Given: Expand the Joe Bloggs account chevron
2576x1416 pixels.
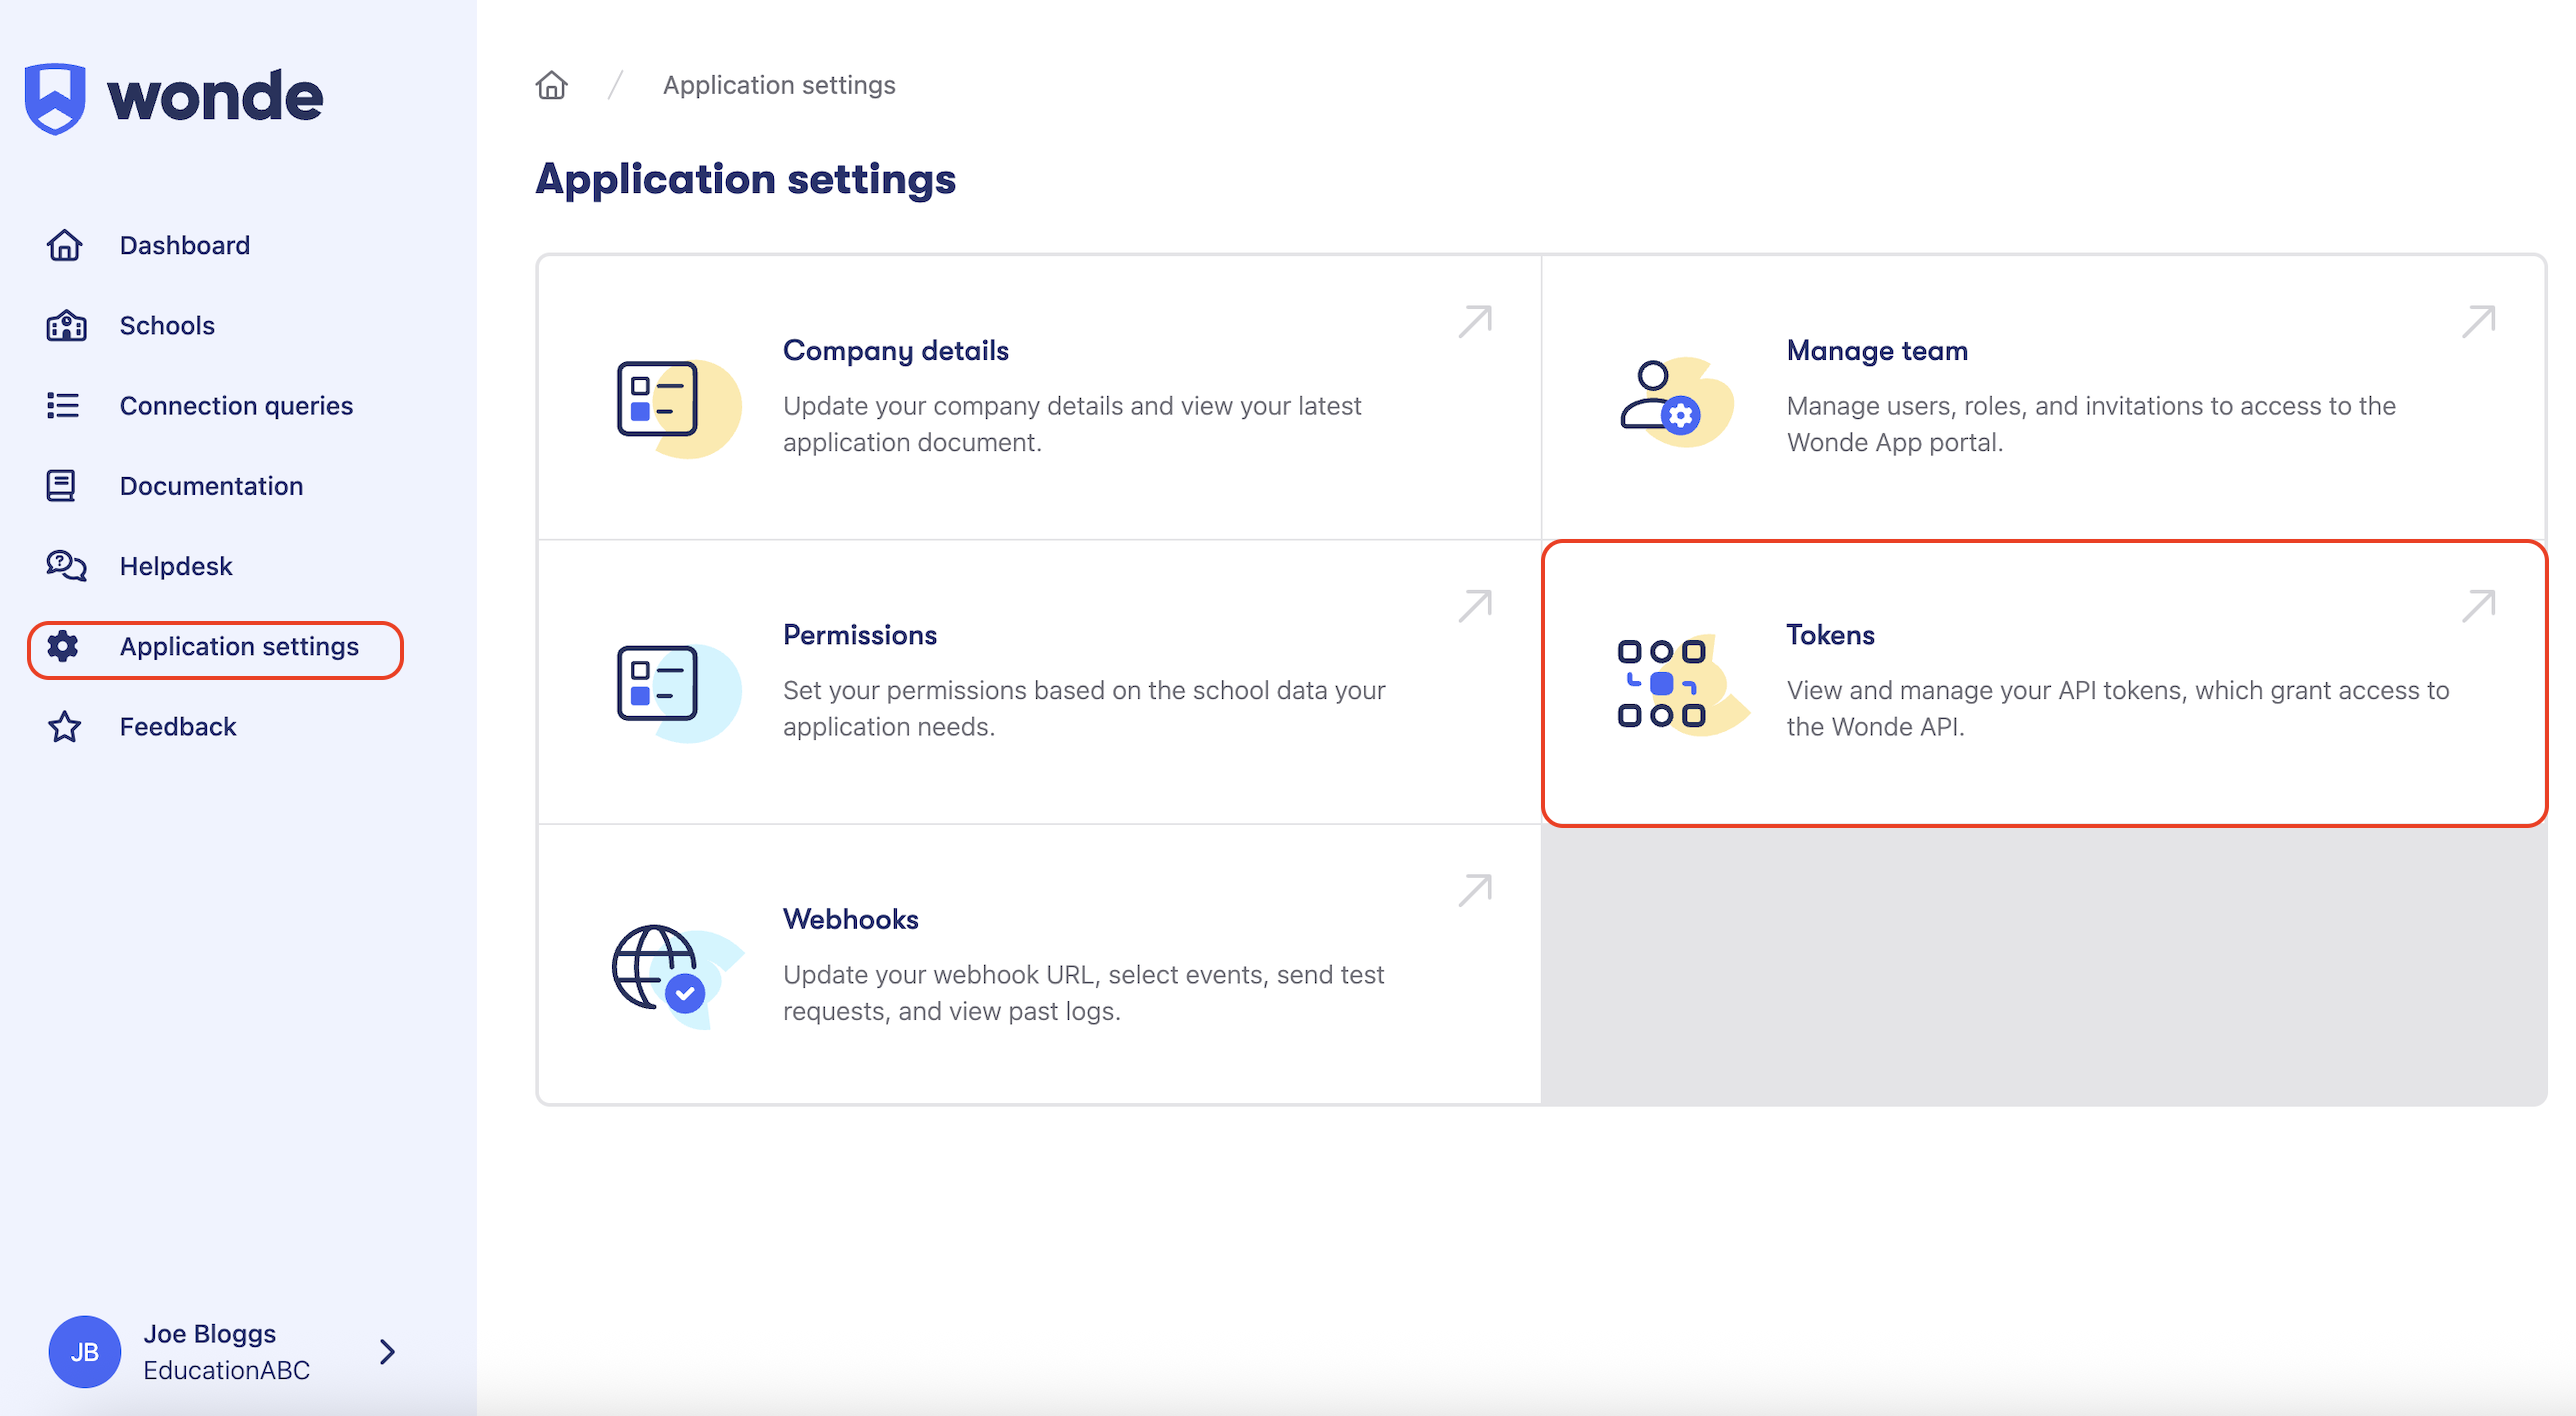Looking at the screenshot, I should pos(388,1352).
